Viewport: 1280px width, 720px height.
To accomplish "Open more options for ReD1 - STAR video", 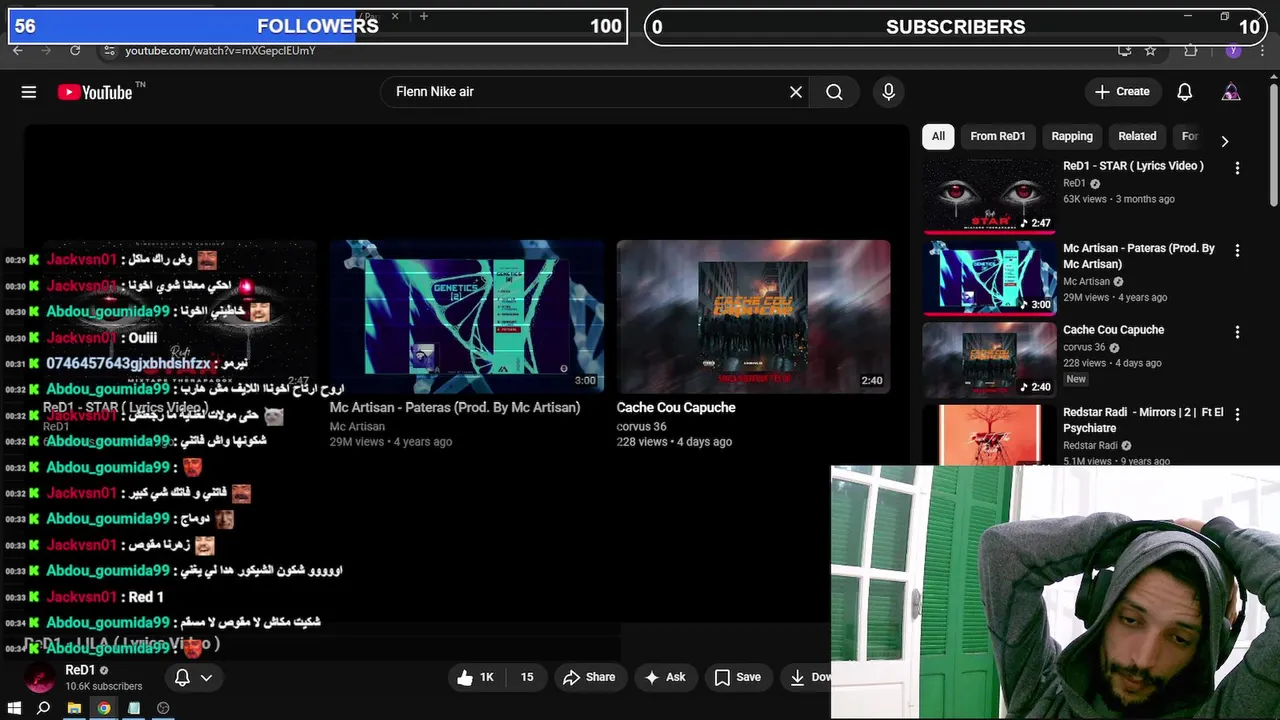I will (1237, 168).
